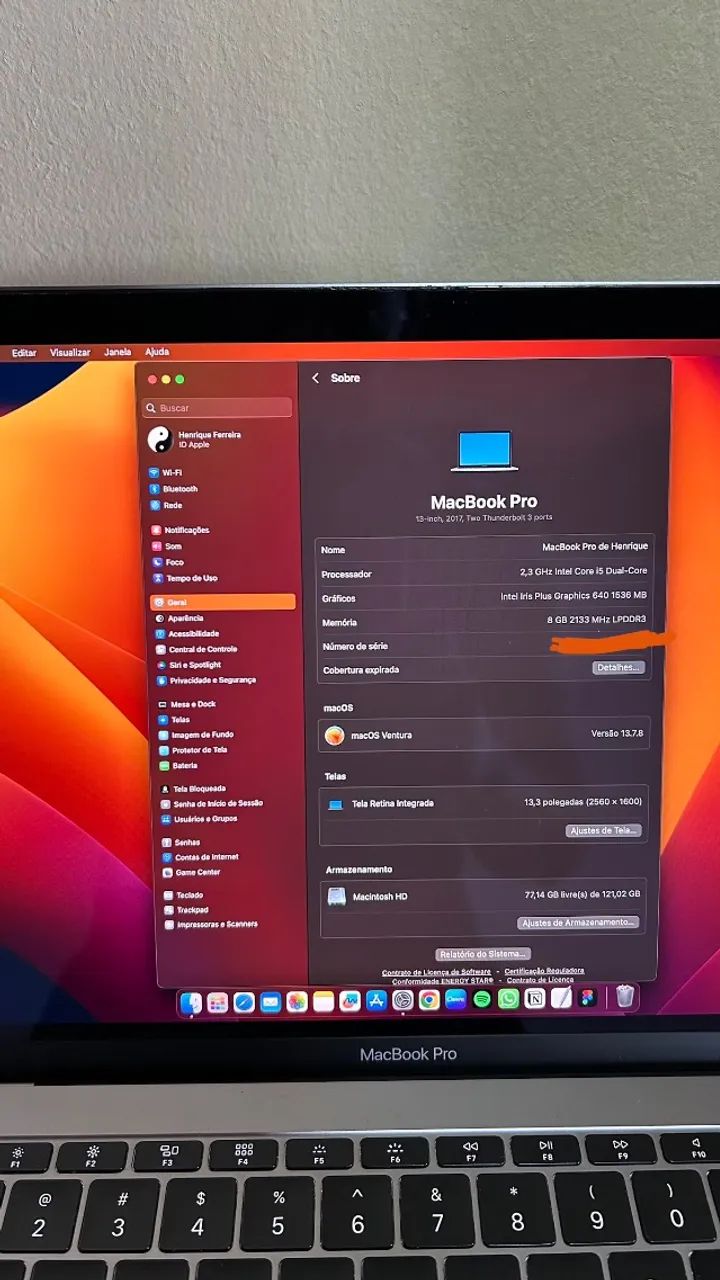This screenshot has width=720, height=1280.
Task: Open Impressoras e Scanners in sidebar
Action: click(x=211, y=924)
